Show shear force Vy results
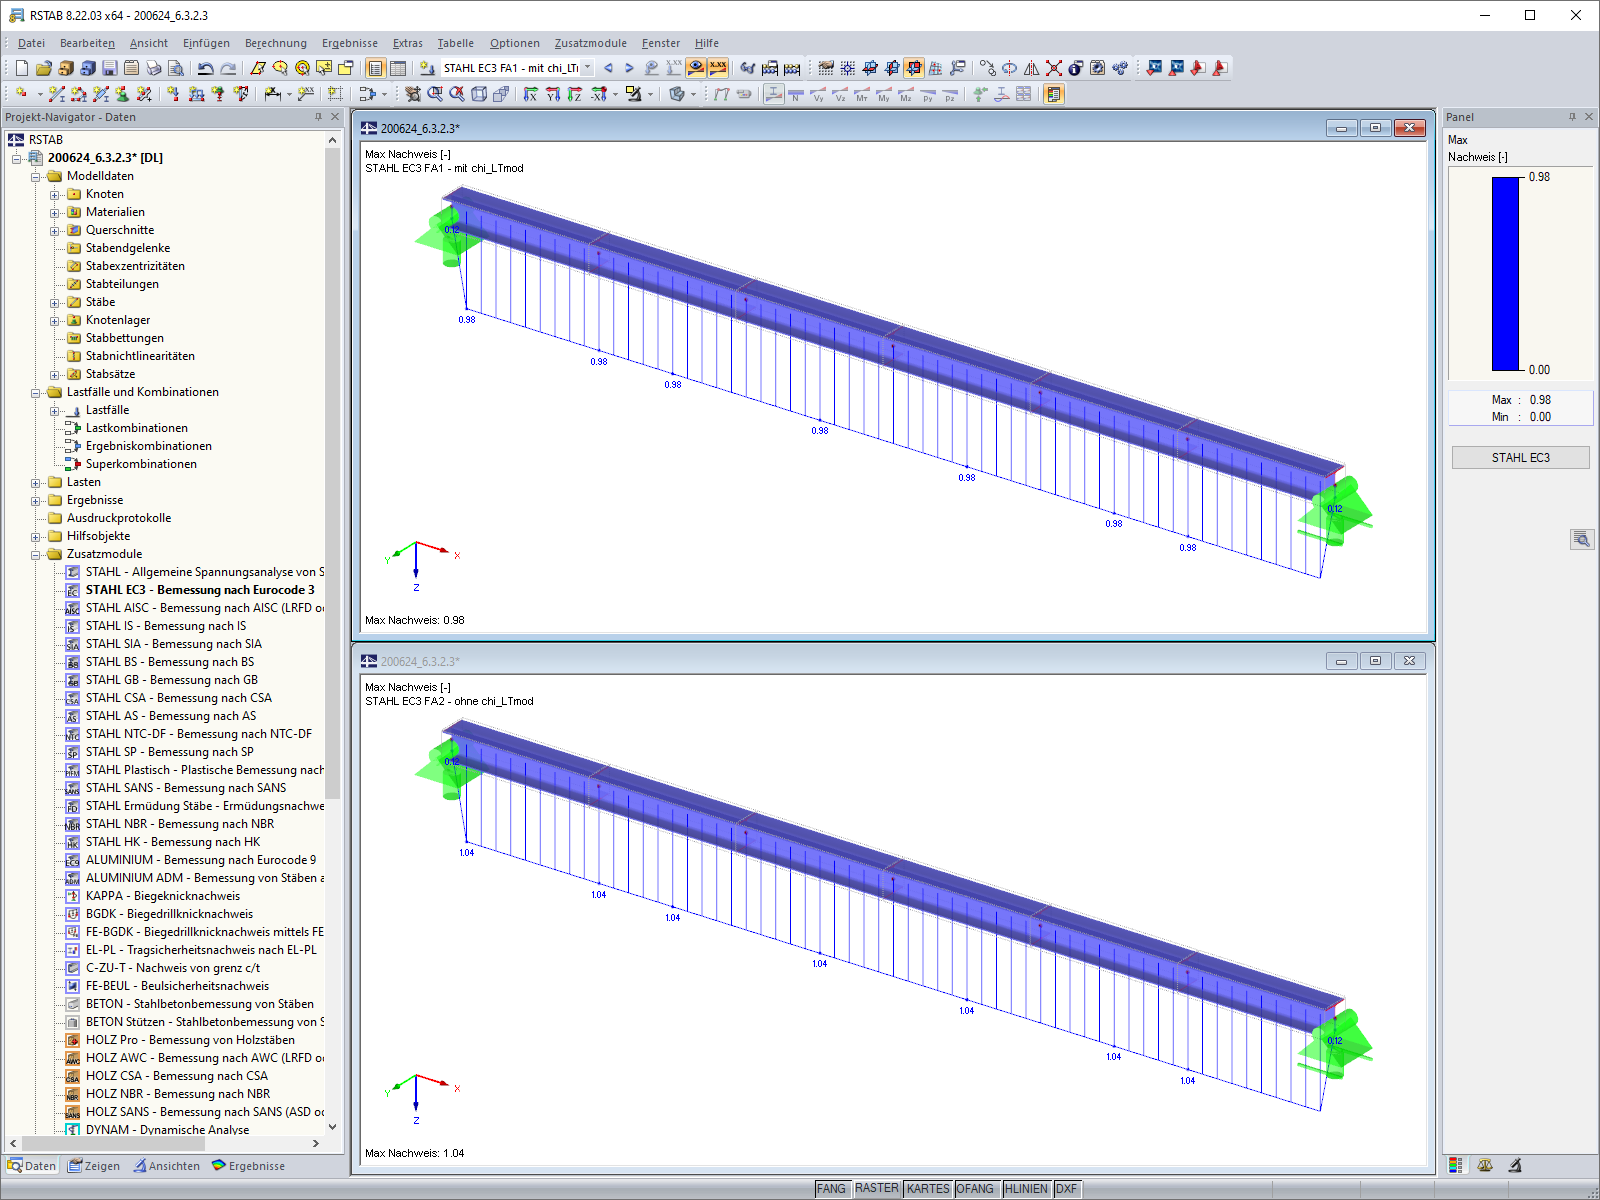Image resolution: width=1600 pixels, height=1200 pixels. (x=818, y=94)
